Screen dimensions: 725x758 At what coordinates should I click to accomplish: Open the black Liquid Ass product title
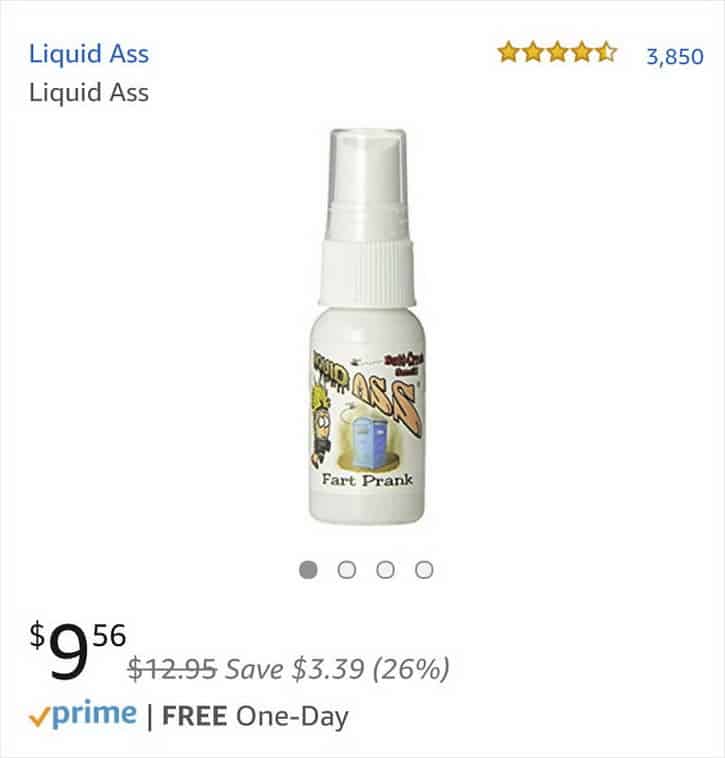point(89,93)
